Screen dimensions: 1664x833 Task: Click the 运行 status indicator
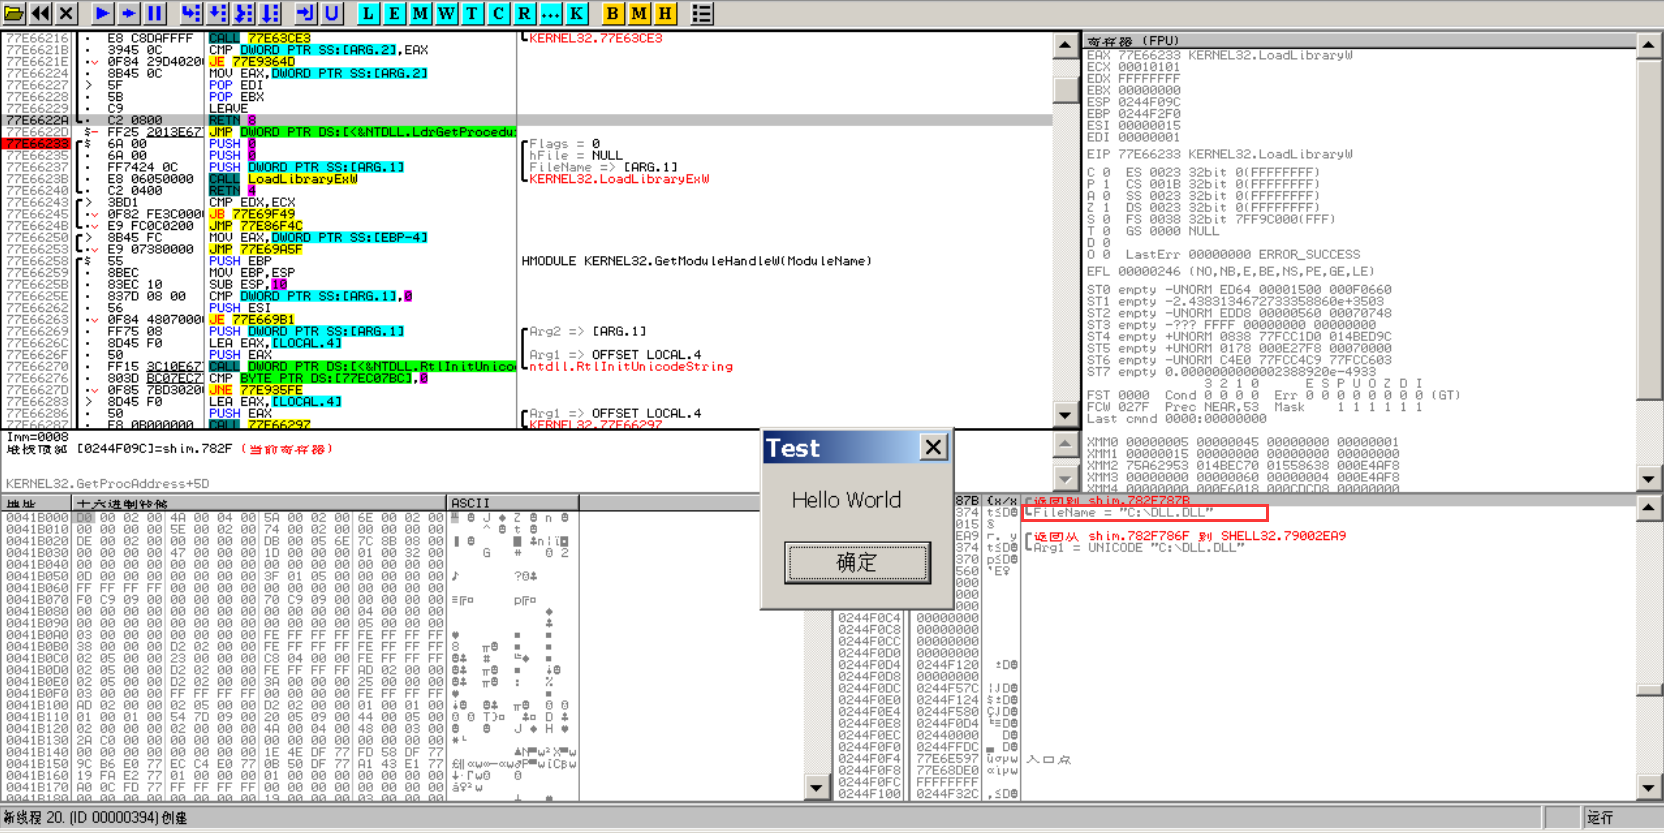[1600, 818]
